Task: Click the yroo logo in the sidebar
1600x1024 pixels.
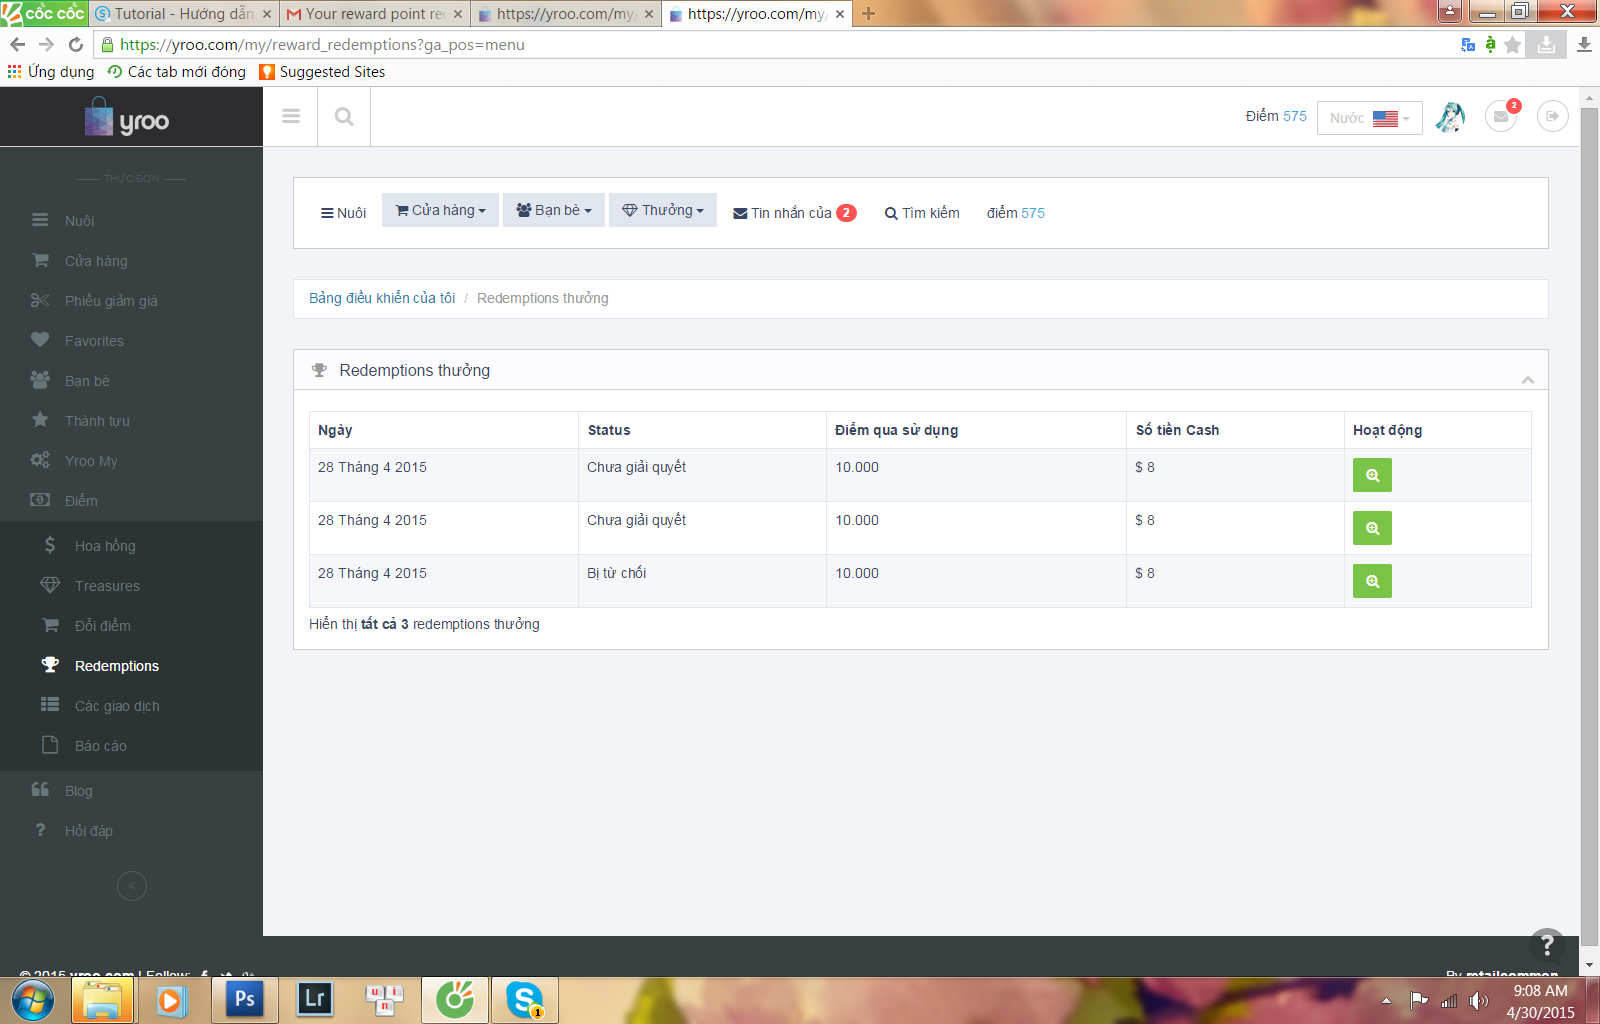Action: point(128,118)
